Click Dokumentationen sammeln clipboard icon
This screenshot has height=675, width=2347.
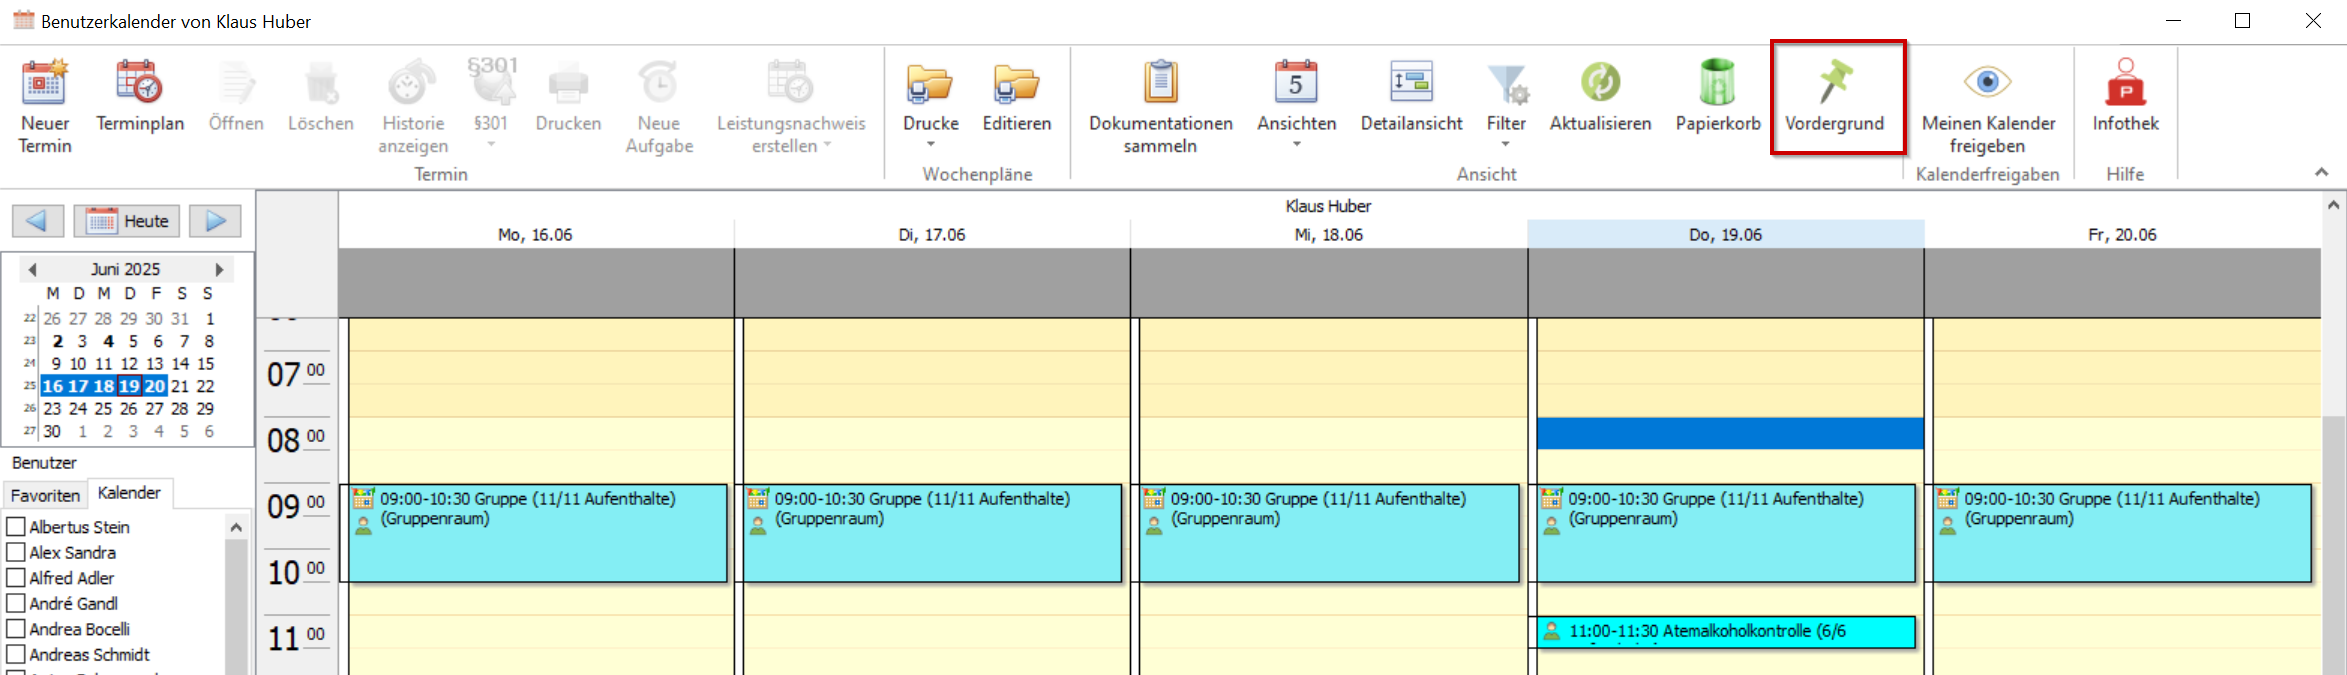(1160, 84)
